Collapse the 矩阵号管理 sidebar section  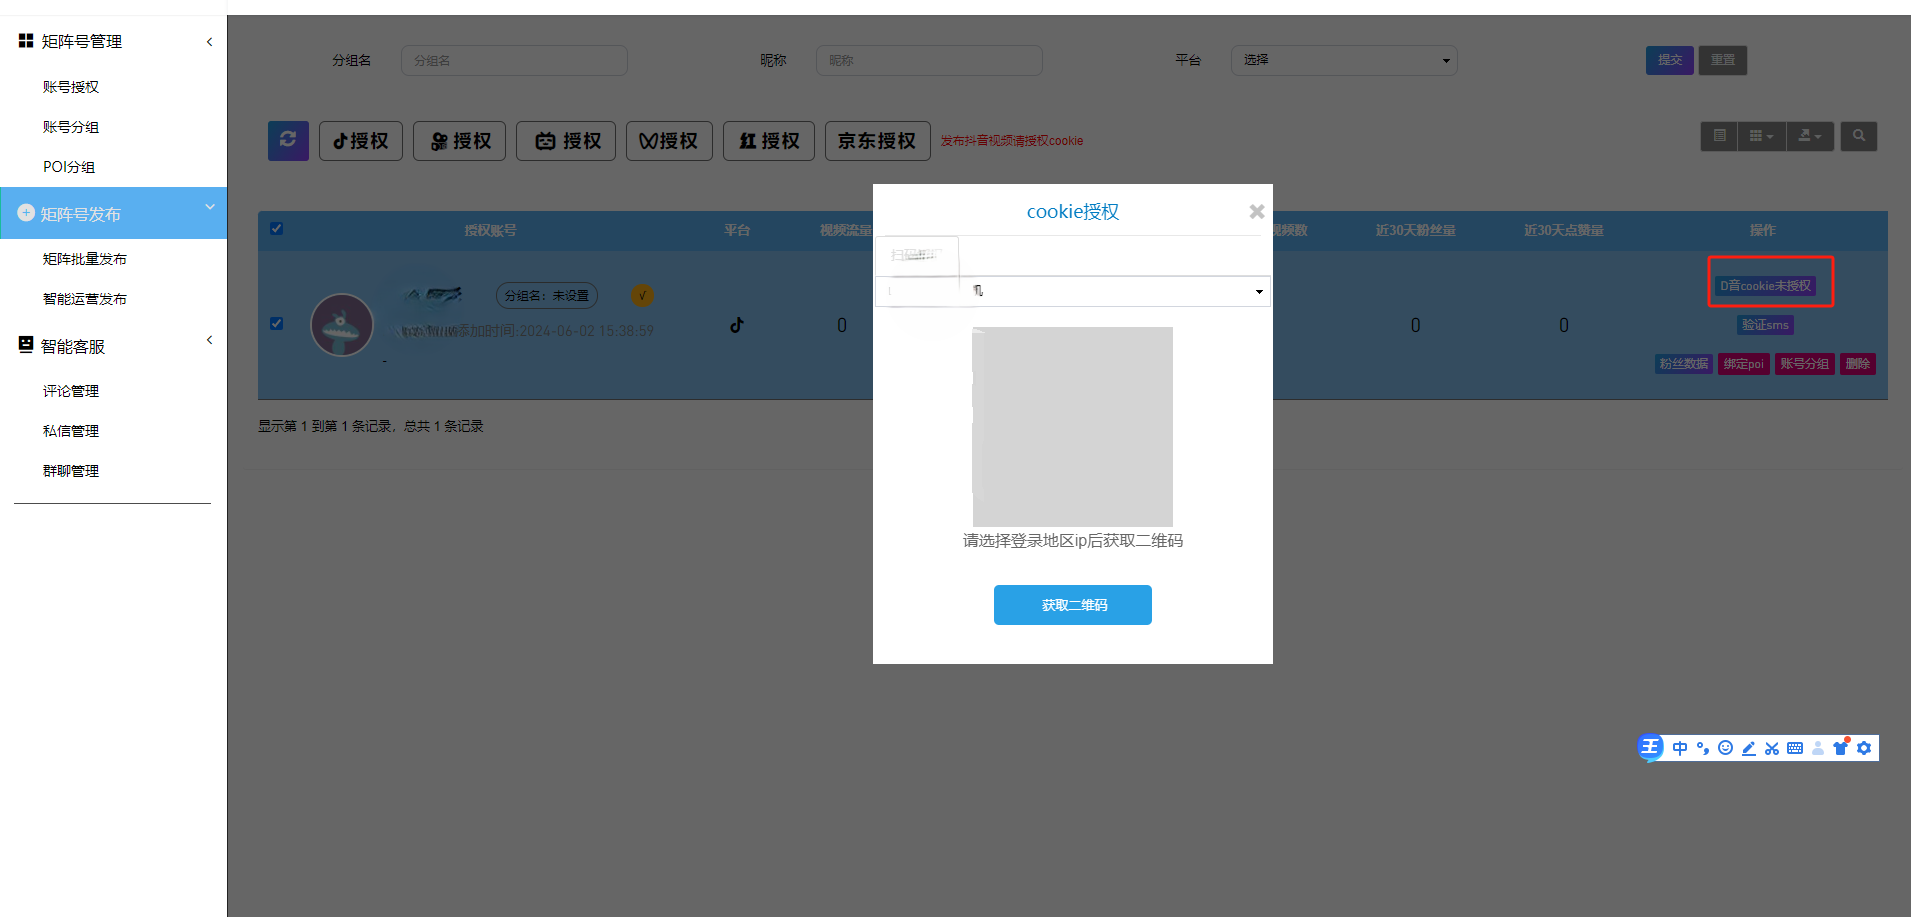pyautogui.click(x=209, y=42)
